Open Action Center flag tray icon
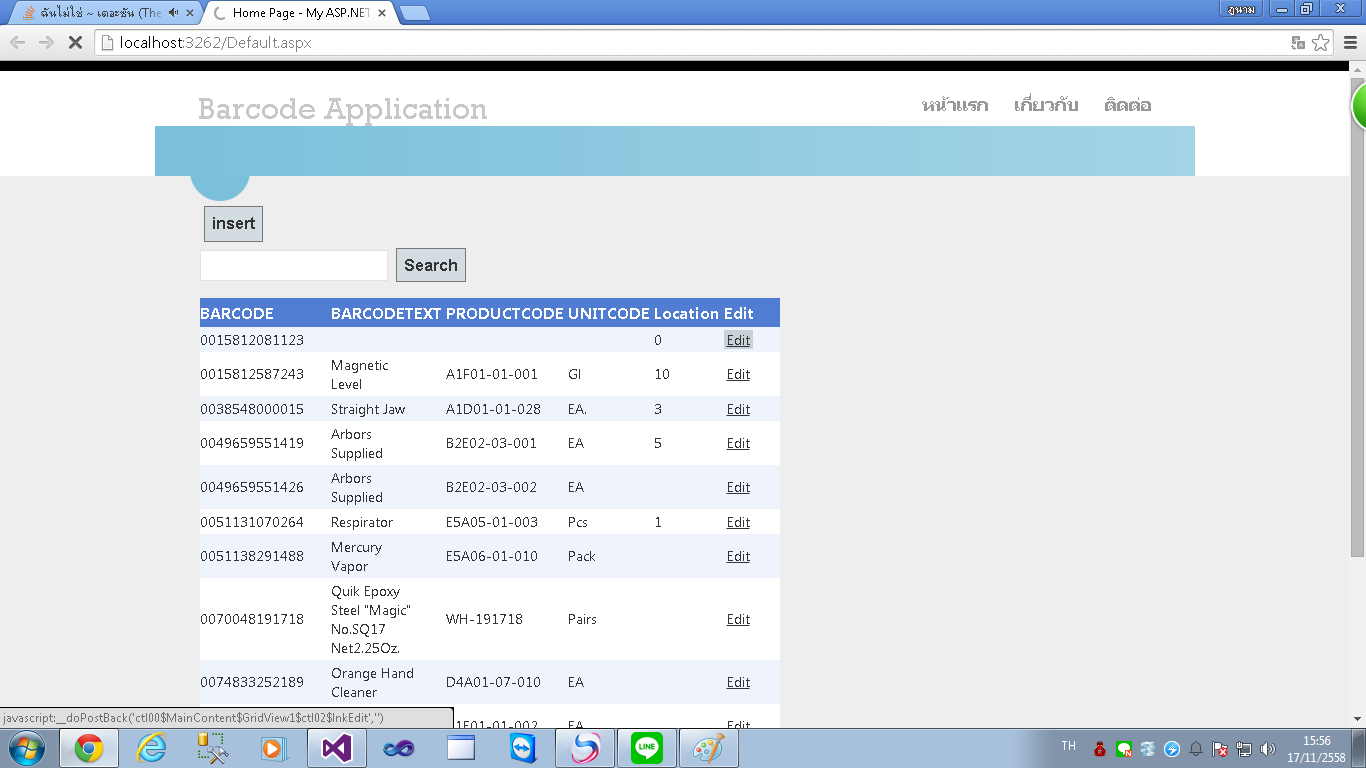 1220,749
